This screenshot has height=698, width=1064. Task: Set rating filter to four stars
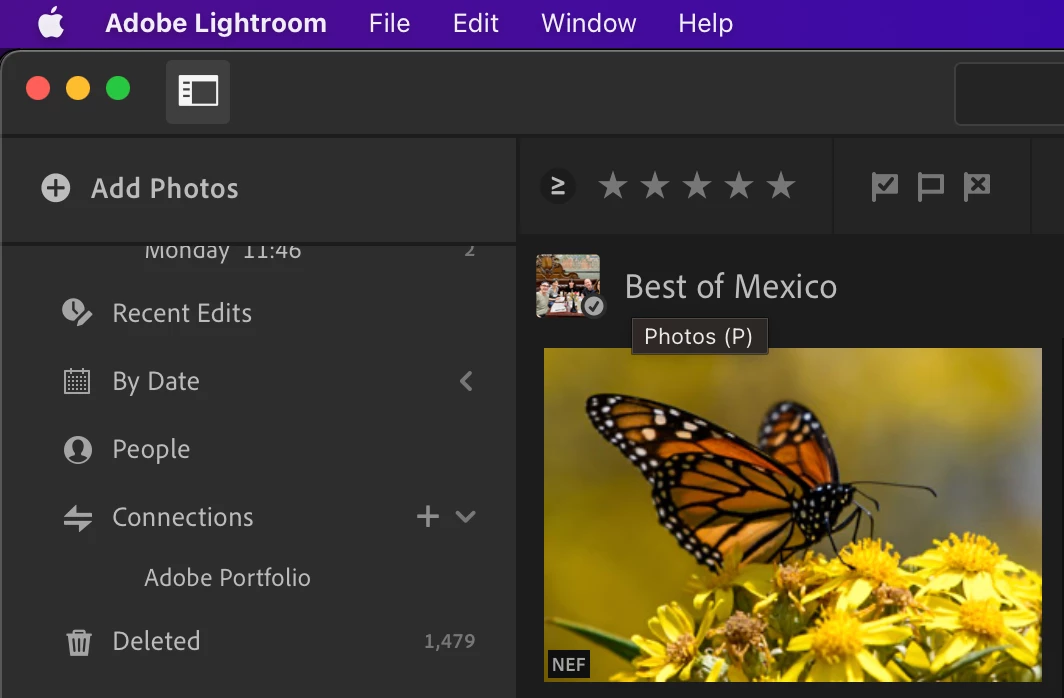point(739,185)
